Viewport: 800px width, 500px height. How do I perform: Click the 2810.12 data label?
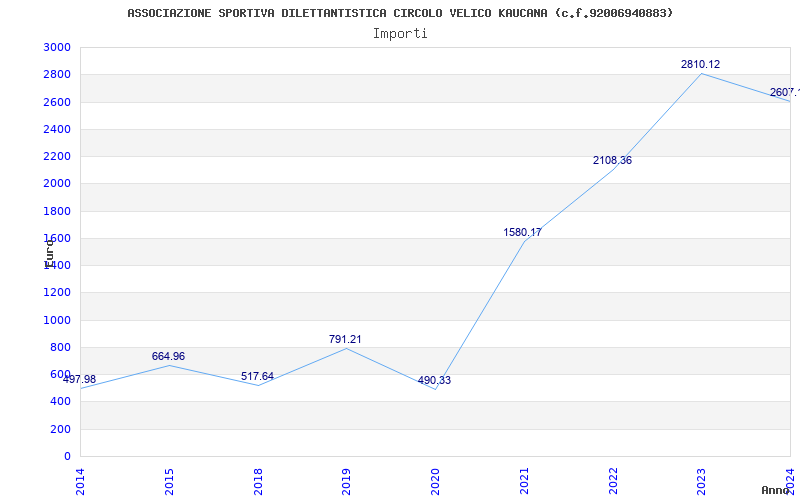pos(700,65)
